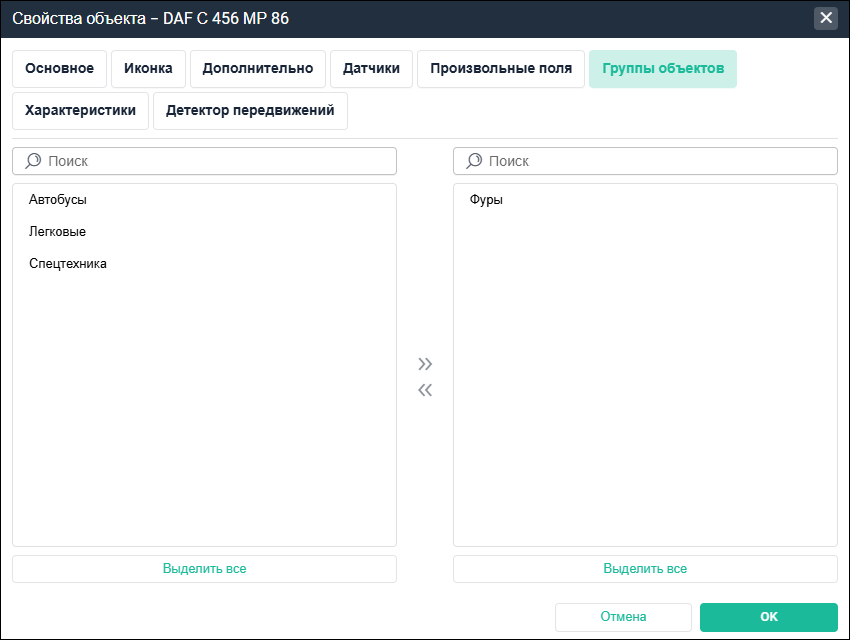Screen dimensions: 850x640
Task: Open the Детектор передвижений tab
Action: (250, 111)
